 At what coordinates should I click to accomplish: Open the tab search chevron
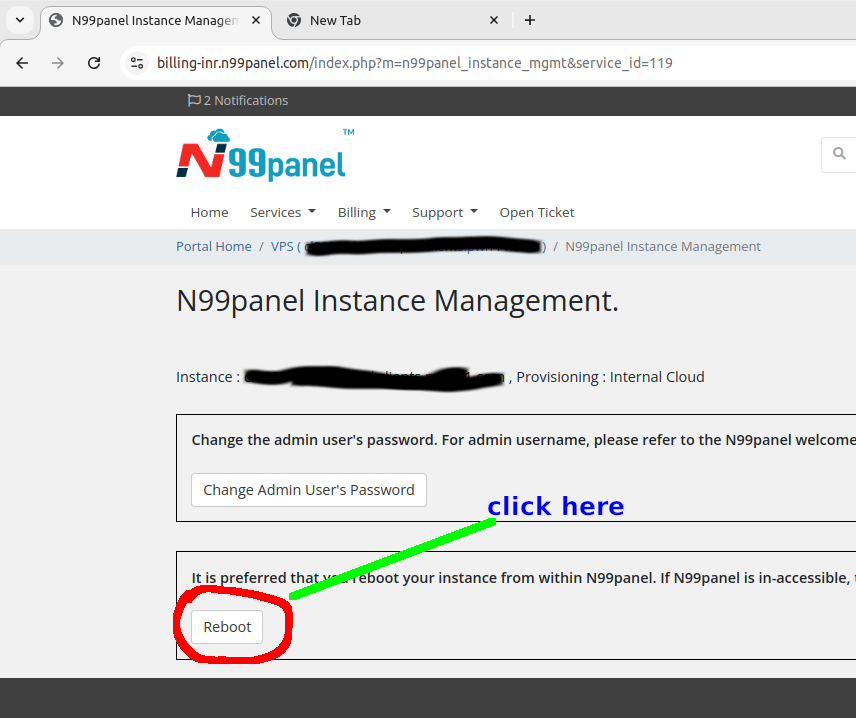[x=20, y=20]
